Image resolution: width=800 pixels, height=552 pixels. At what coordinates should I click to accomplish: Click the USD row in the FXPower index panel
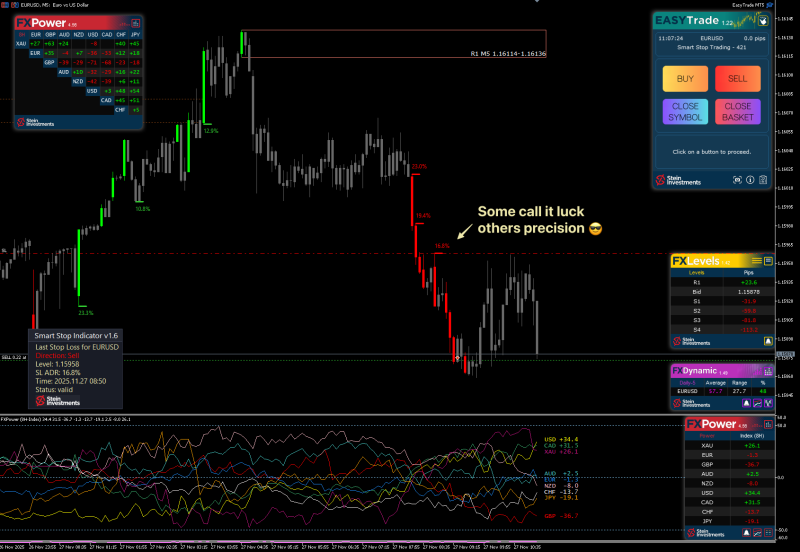coord(730,493)
